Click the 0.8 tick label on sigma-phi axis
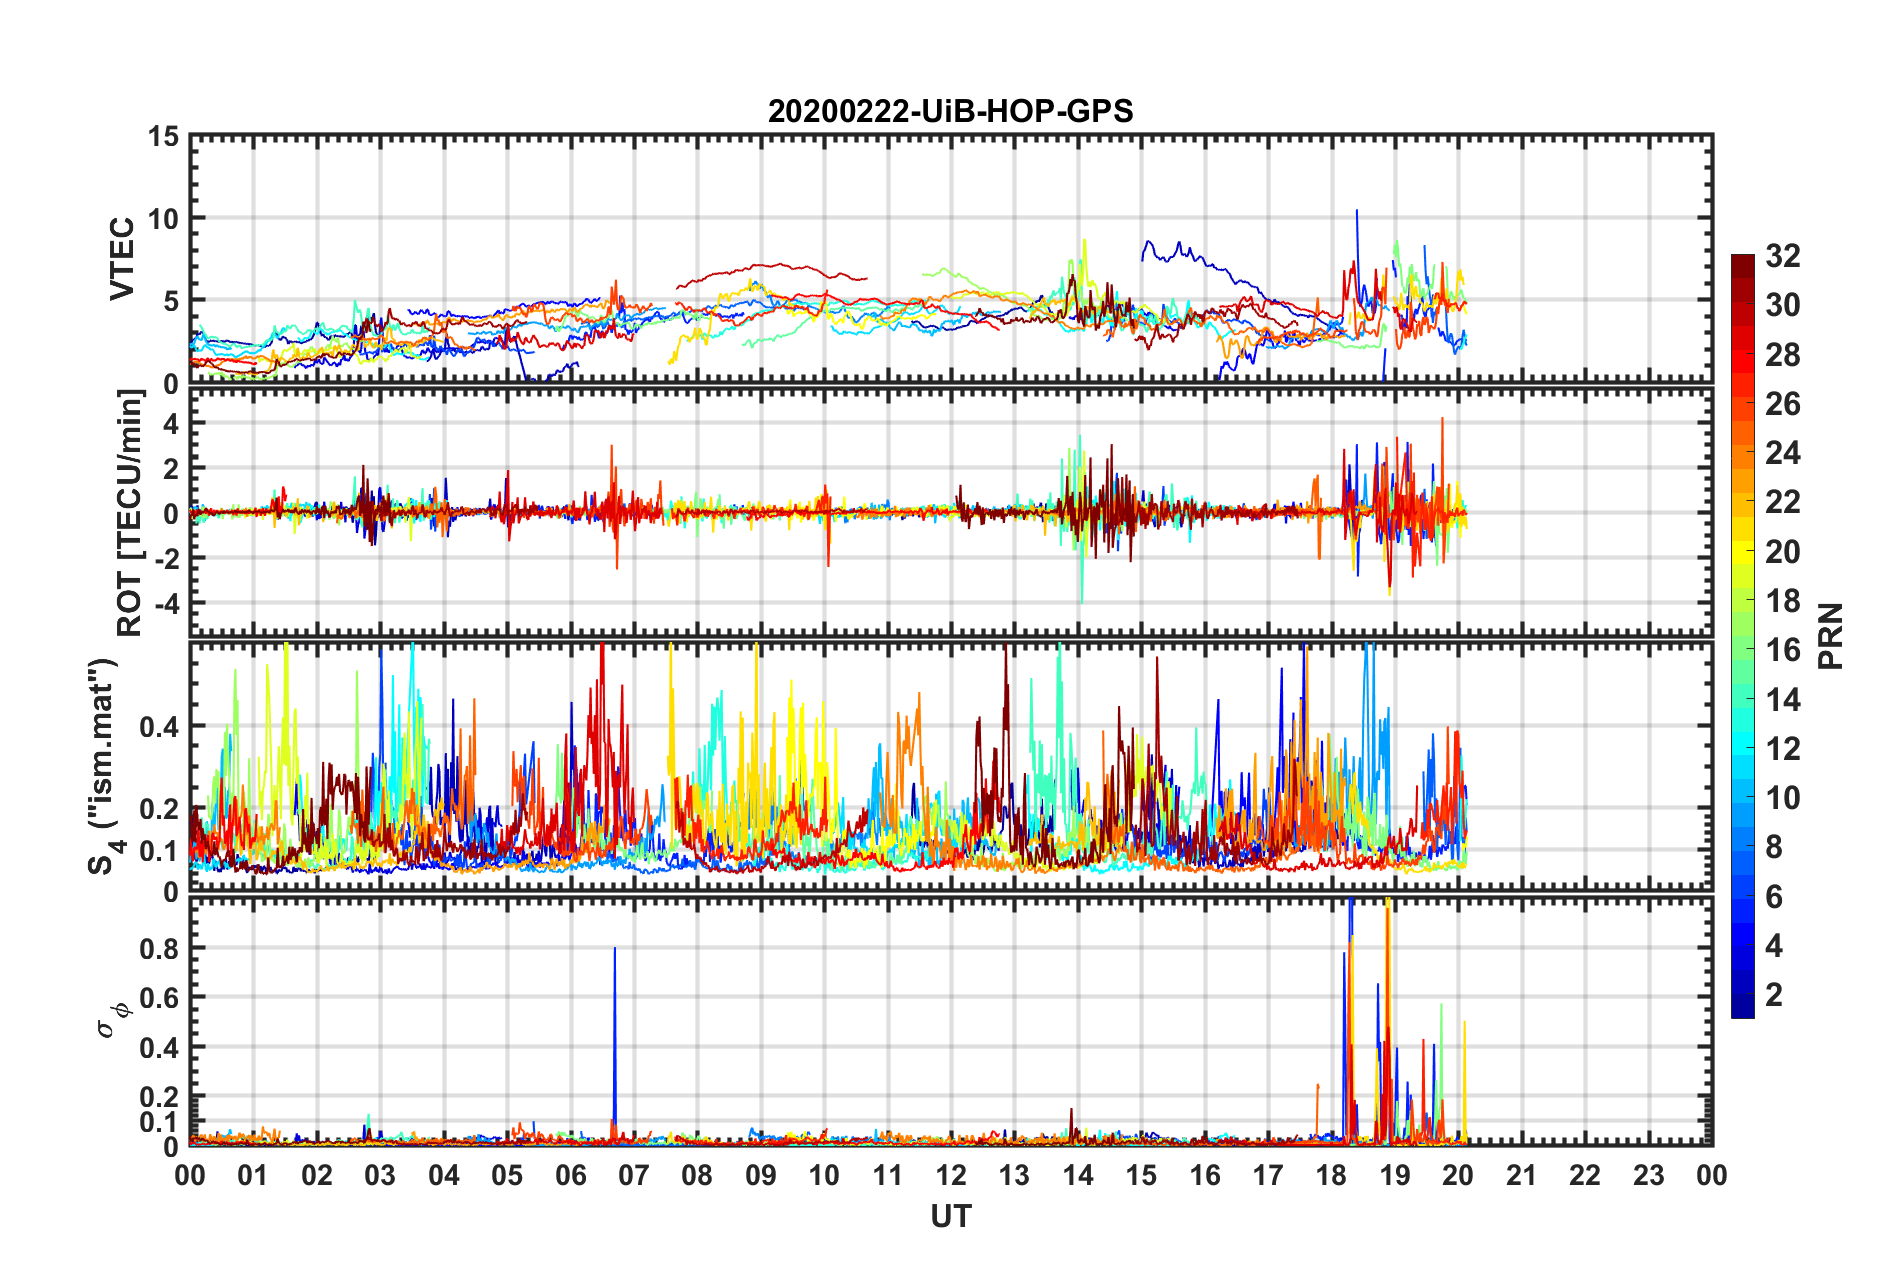Viewport: 1902px width, 1272px height. point(162,948)
